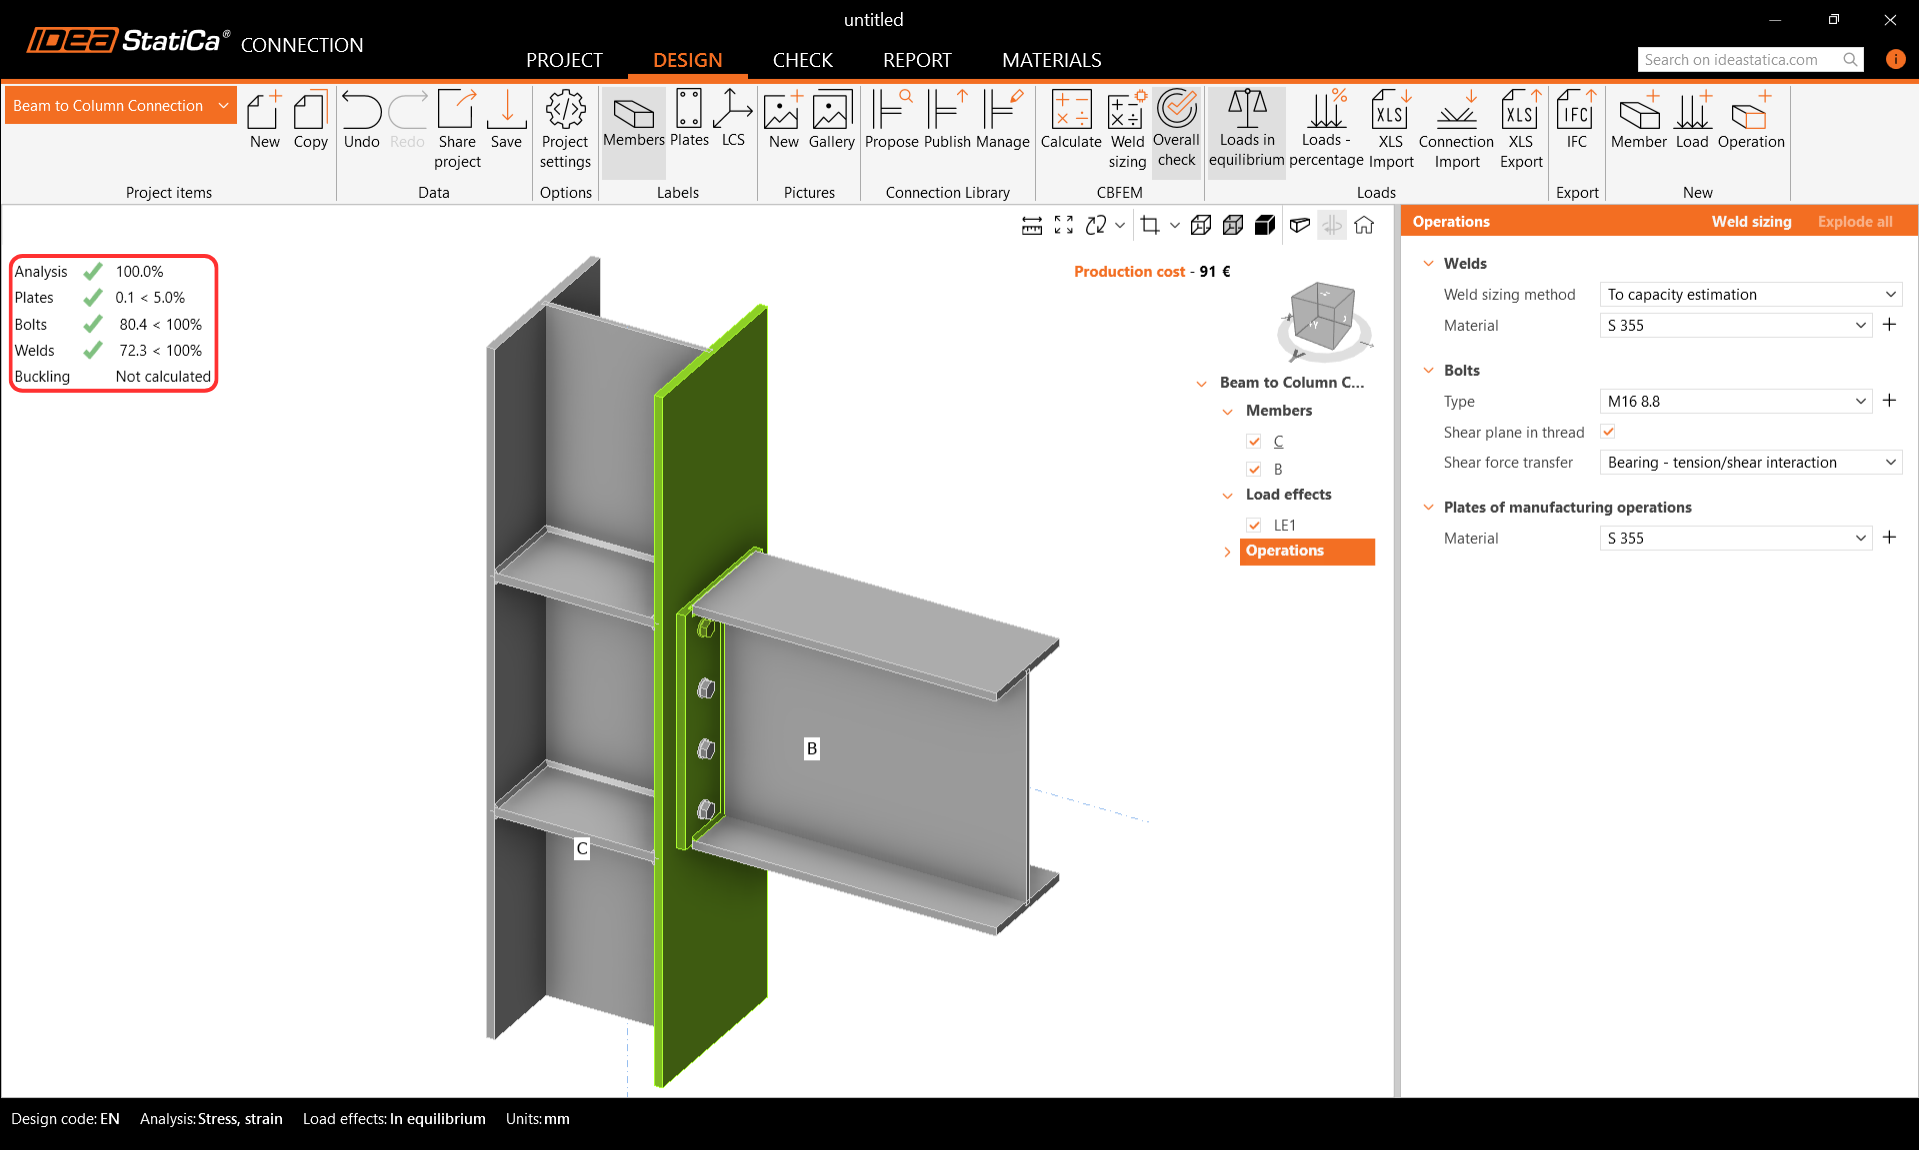Add a new Operation

(1751, 120)
